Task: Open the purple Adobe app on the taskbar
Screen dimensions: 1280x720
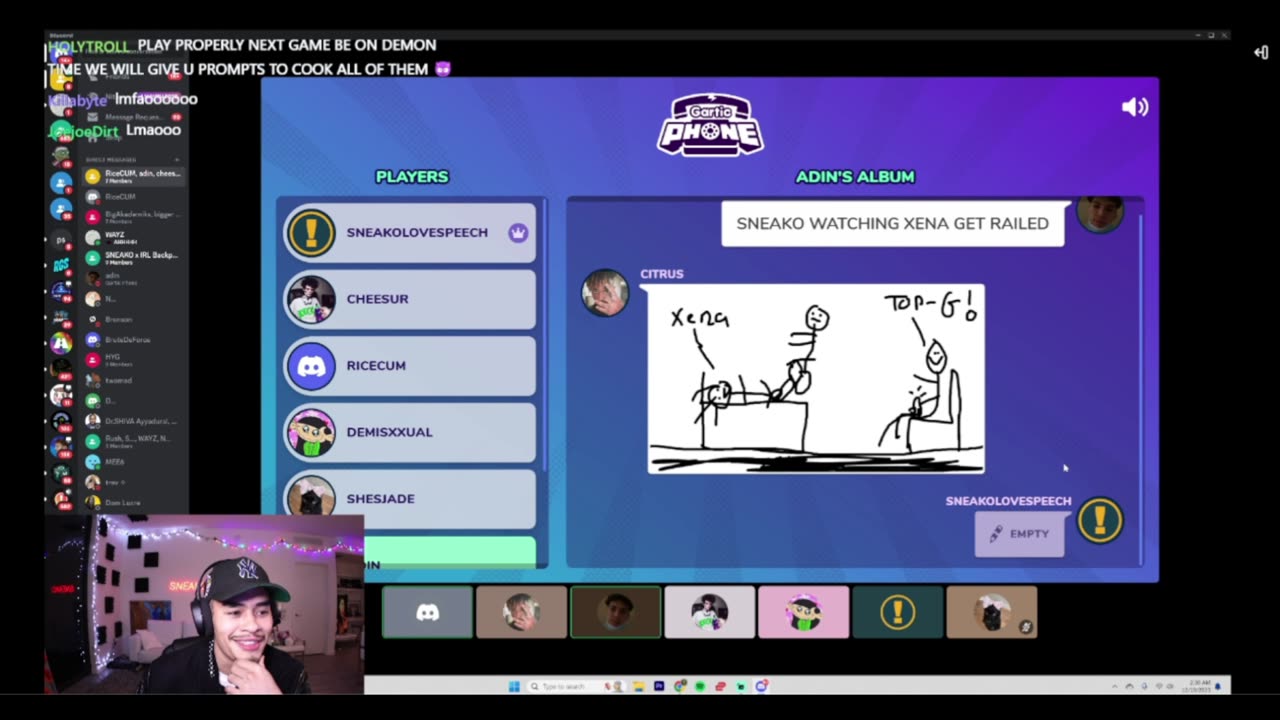Action: tap(659, 686)
